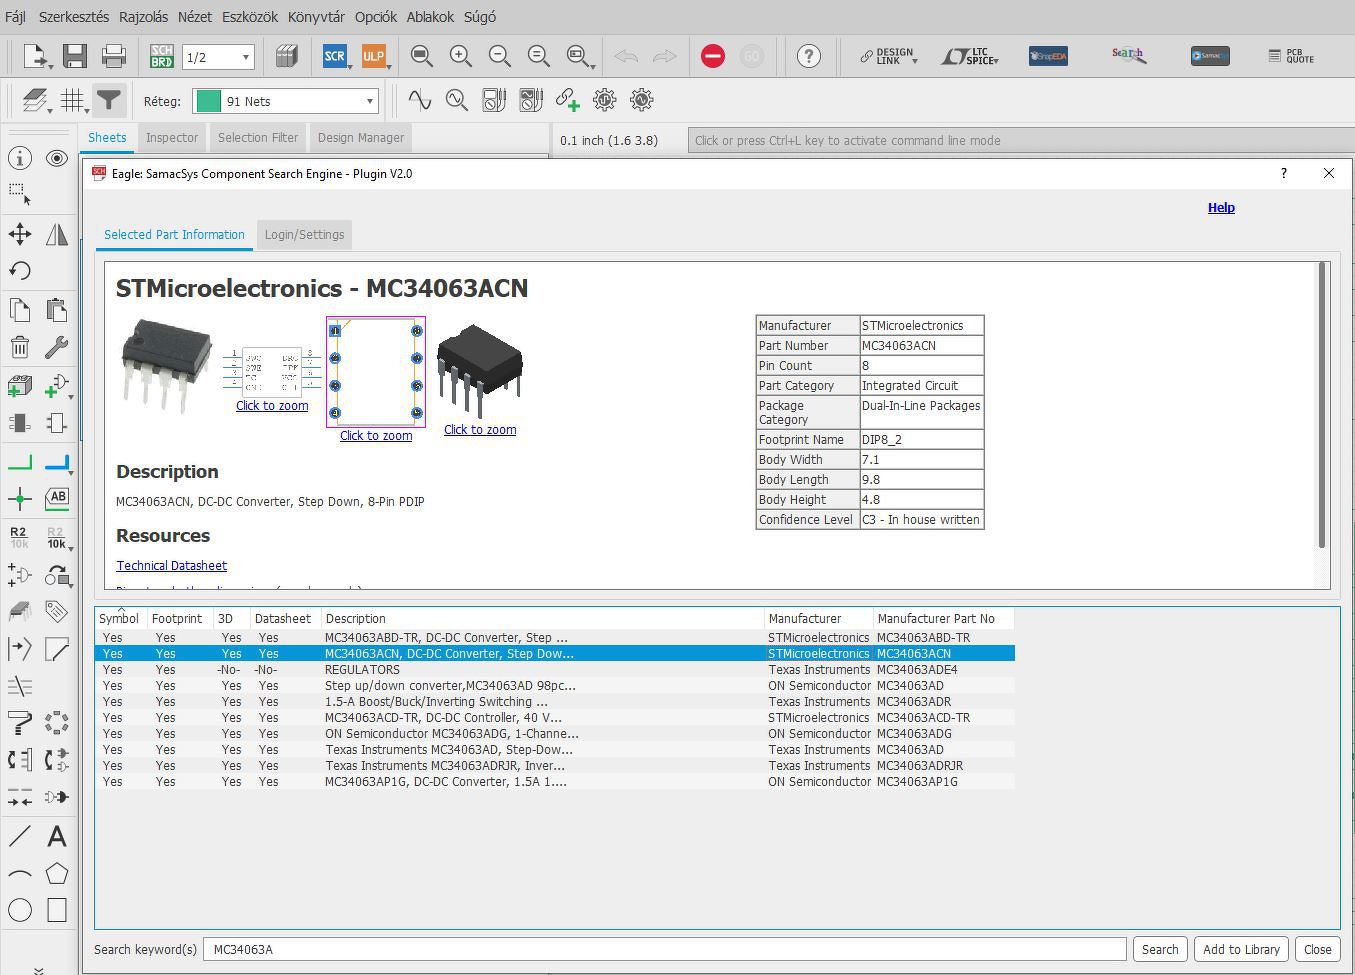Select the MC34063ADRJR result row
Screen dimensions: 1355x975
coord(555,766)
